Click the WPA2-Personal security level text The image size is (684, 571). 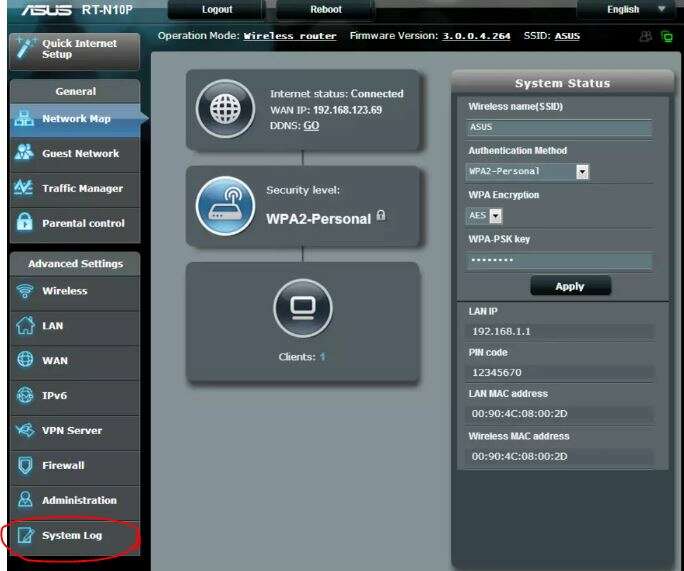[x=318, y=219]
